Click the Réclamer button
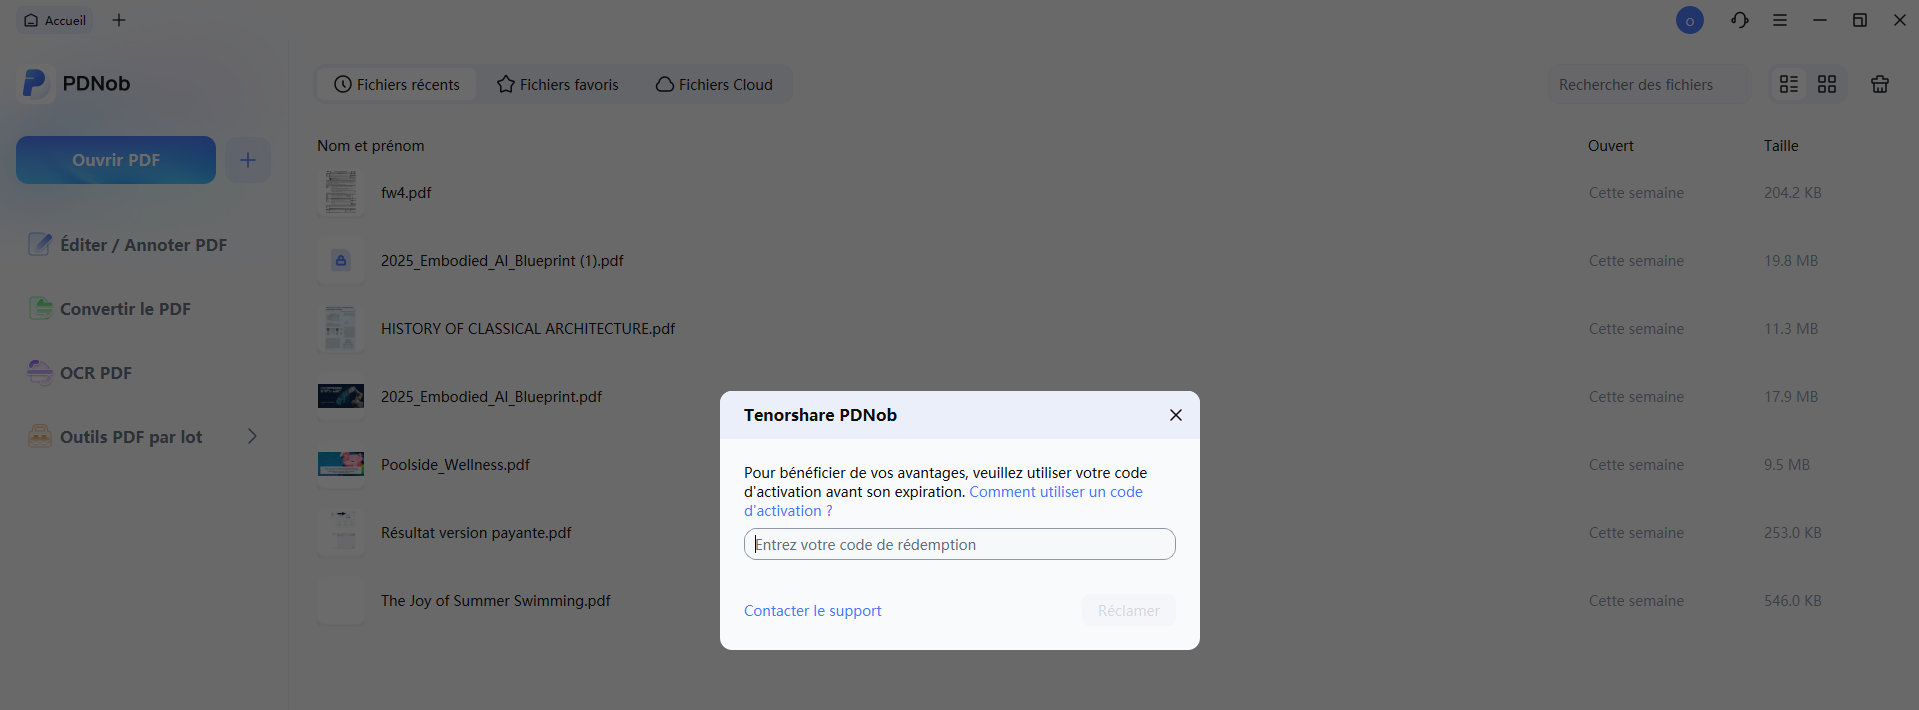Viewport: 1919px width, 710px height. pos(1129,611)
